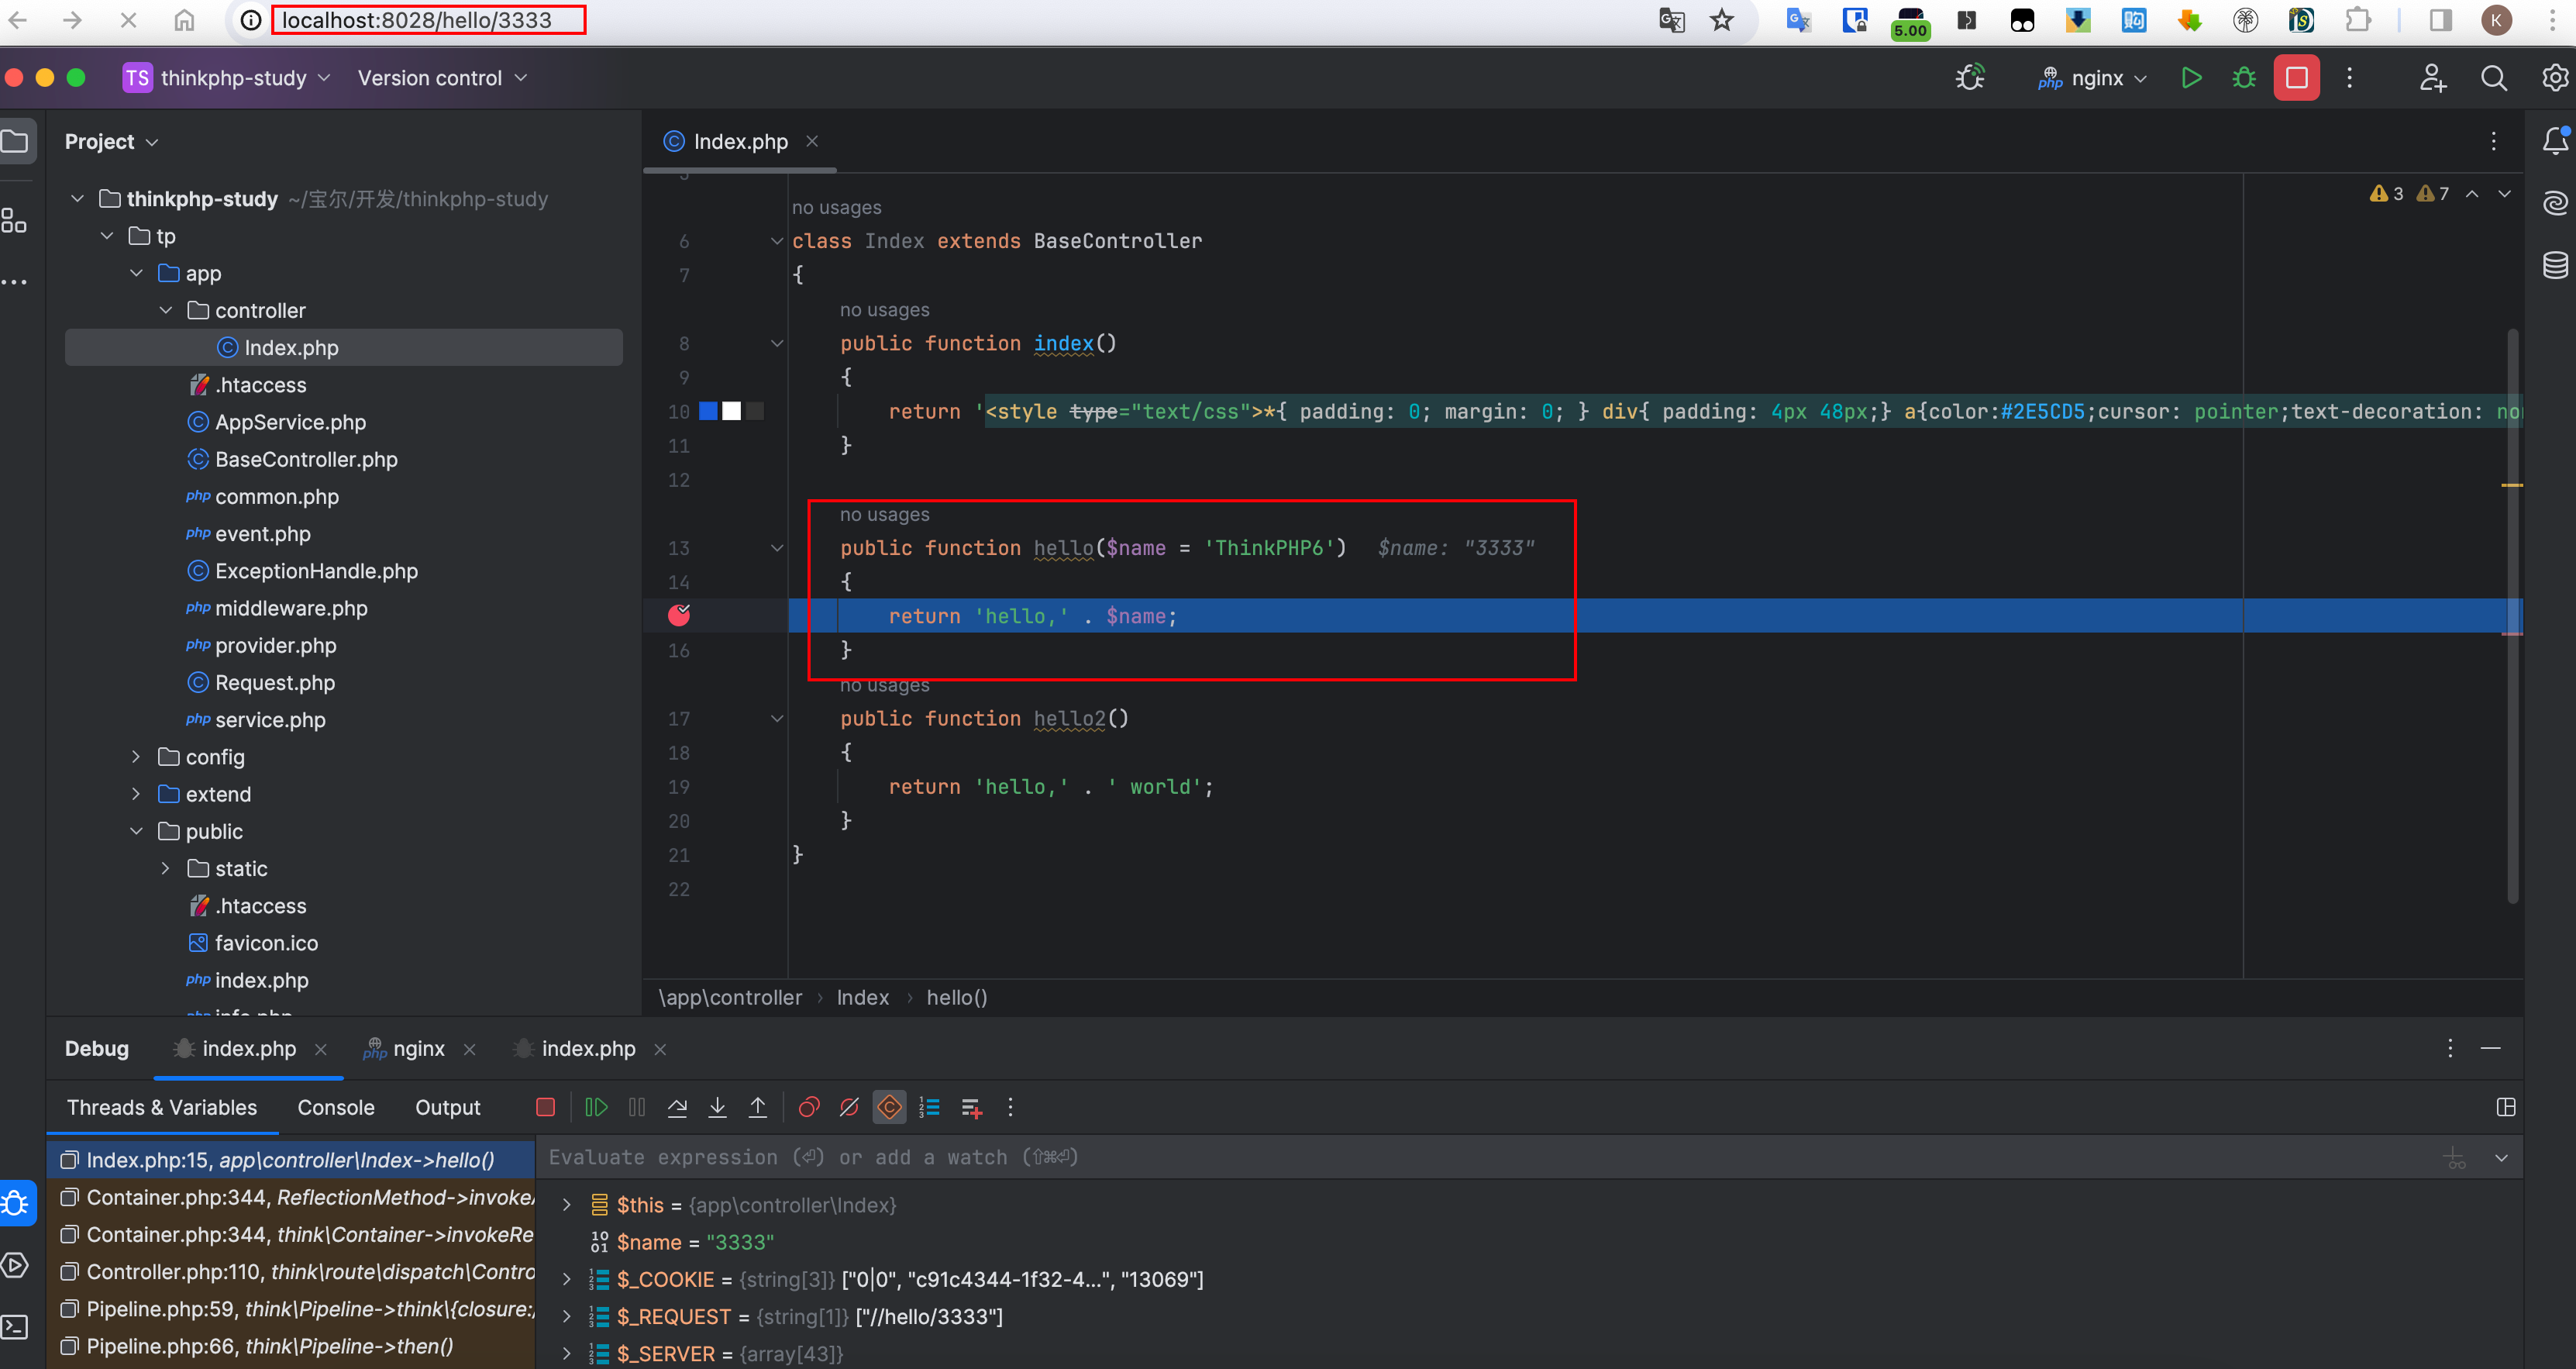Expand the config folder

click(x=136, y=756)
